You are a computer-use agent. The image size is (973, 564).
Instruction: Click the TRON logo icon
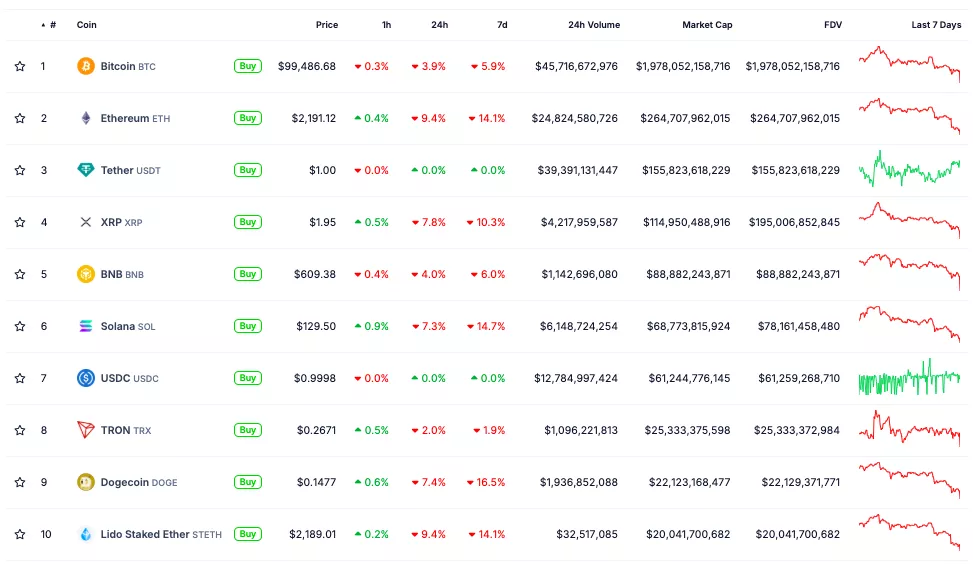click(x=86, y=430)
